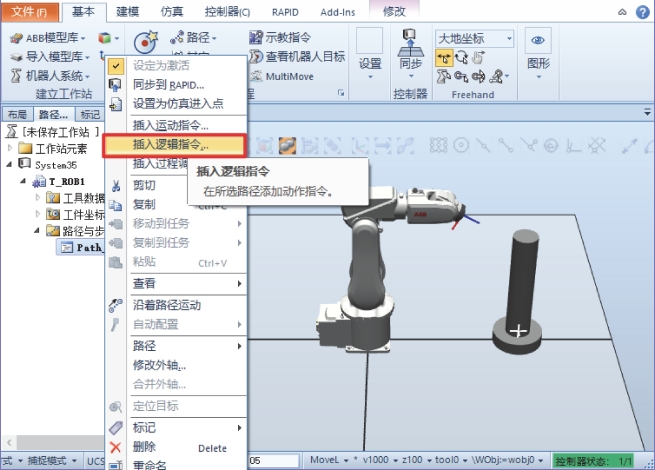Viewport: 655px width, 470px height.
Task: Open the 导入模型库 dropdown
Action: [50, 56]
